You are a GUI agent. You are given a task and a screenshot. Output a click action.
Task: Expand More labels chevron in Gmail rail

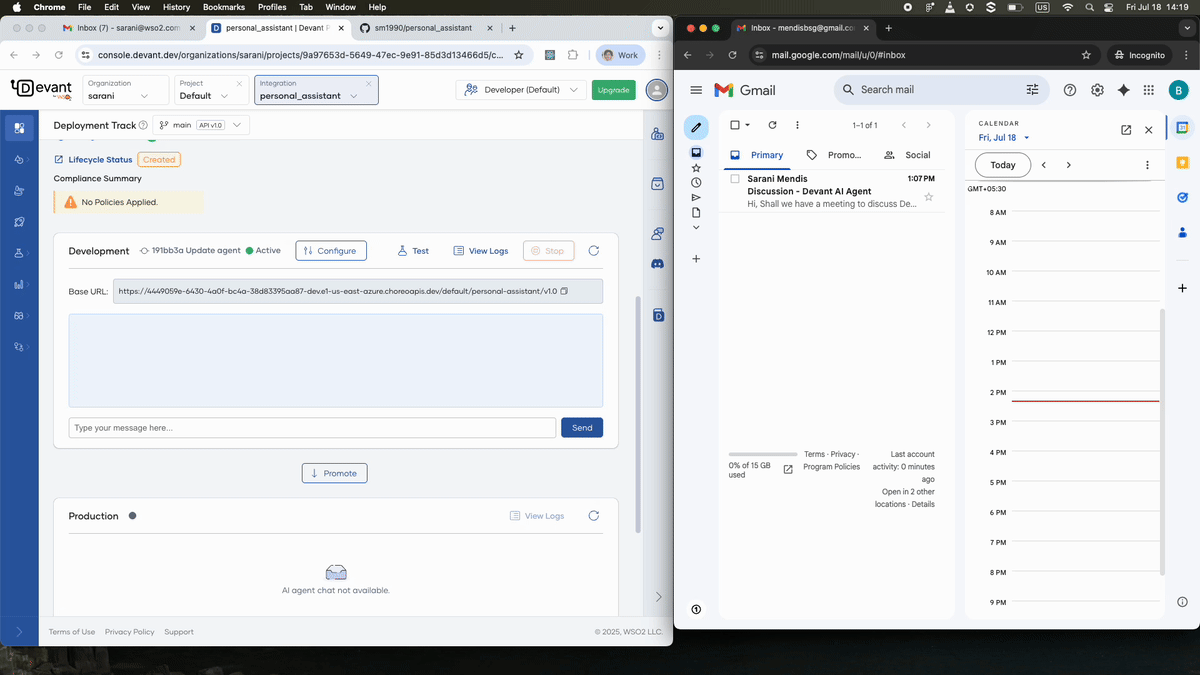pos(696,228)
